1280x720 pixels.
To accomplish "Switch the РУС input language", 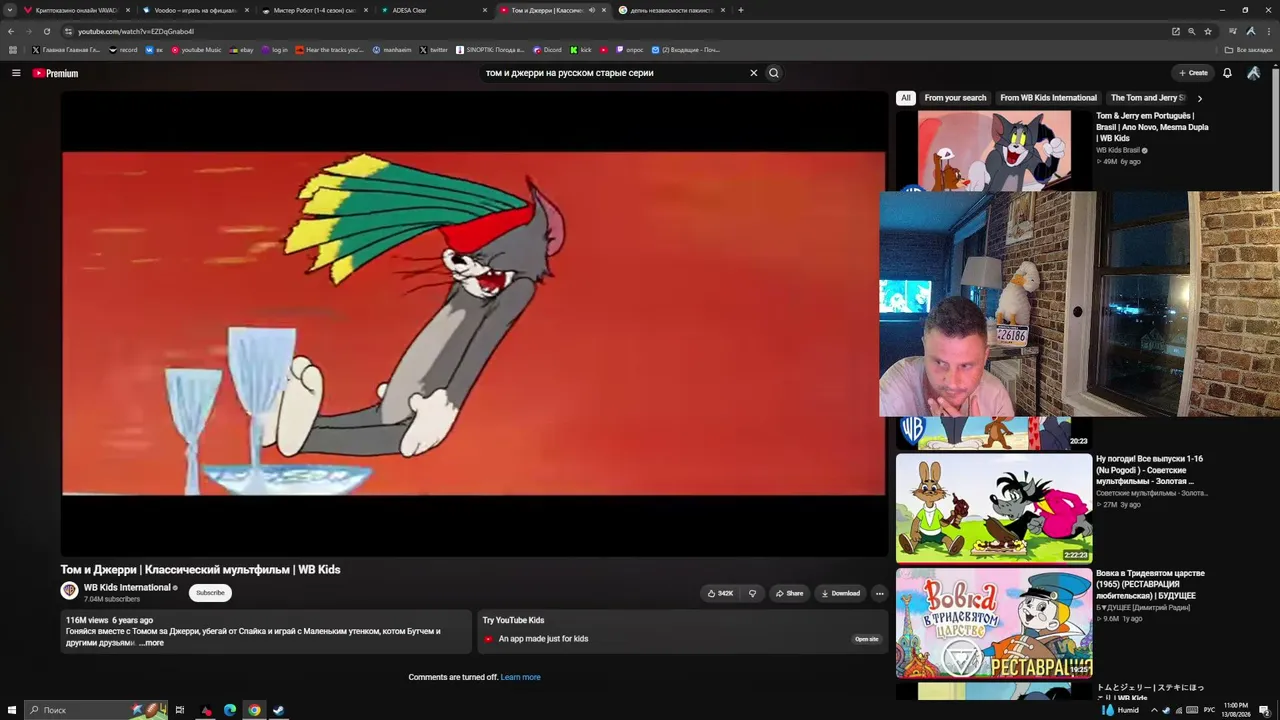I will (x=1208, y=710).
